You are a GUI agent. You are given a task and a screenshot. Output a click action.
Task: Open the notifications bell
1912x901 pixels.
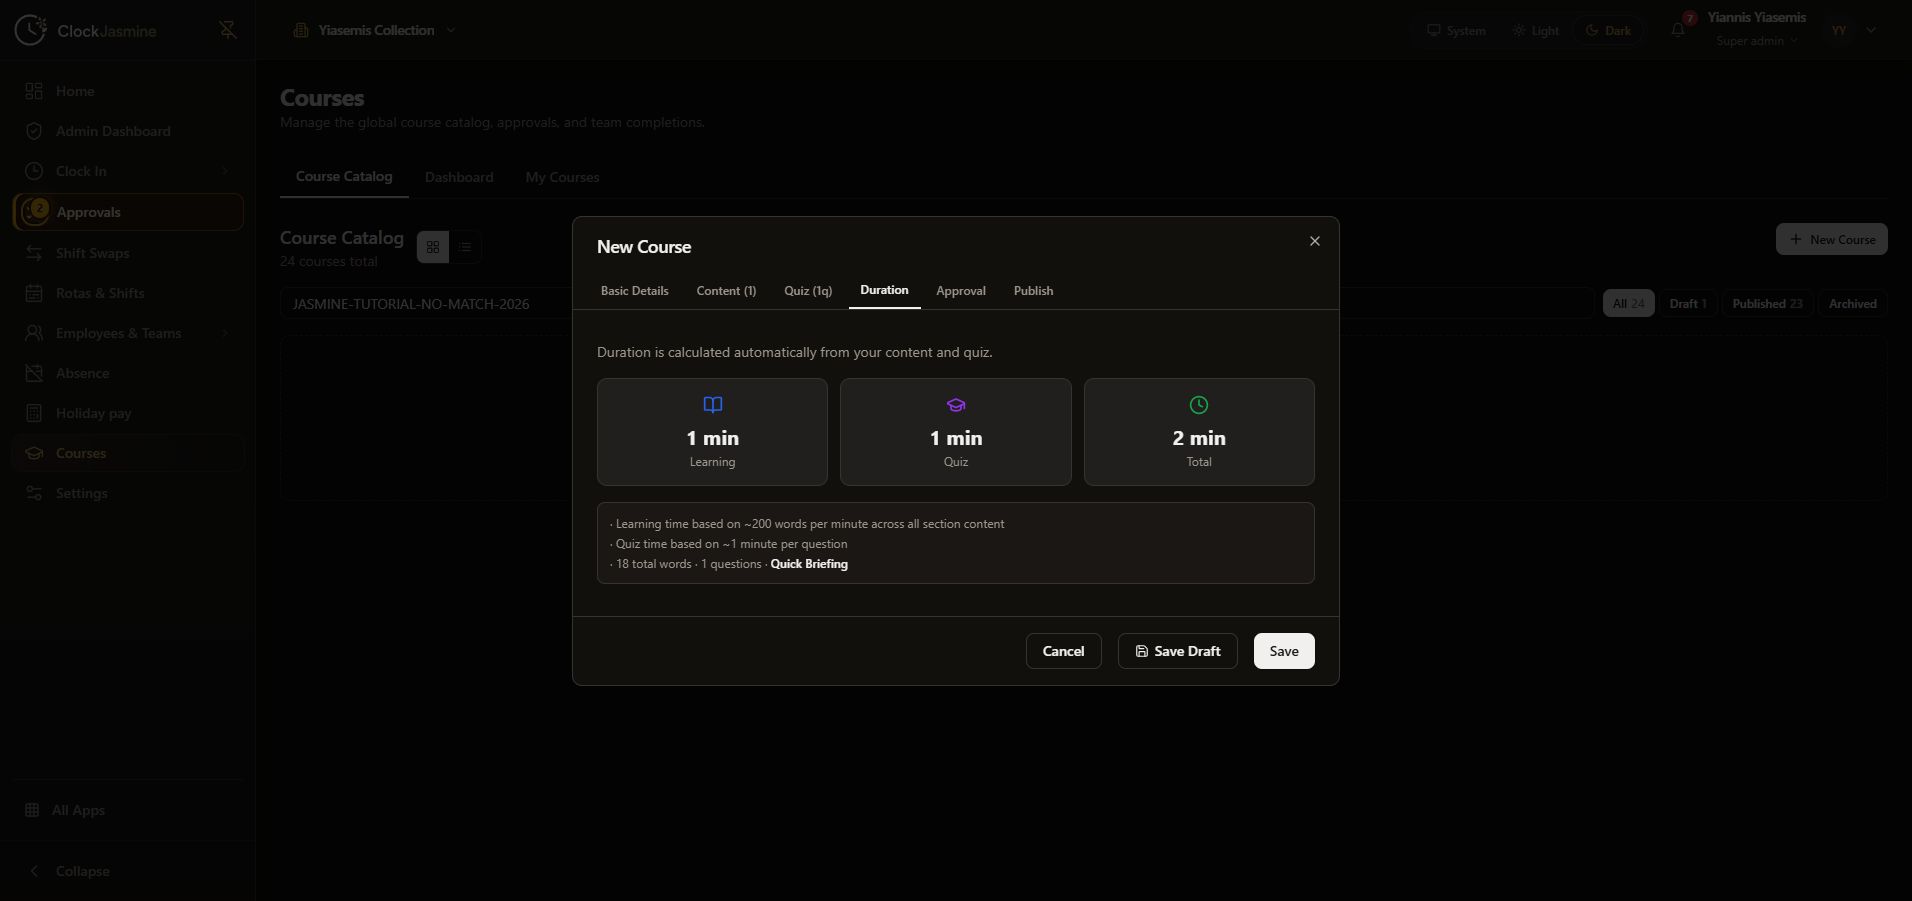click(x=1678, y=30)
